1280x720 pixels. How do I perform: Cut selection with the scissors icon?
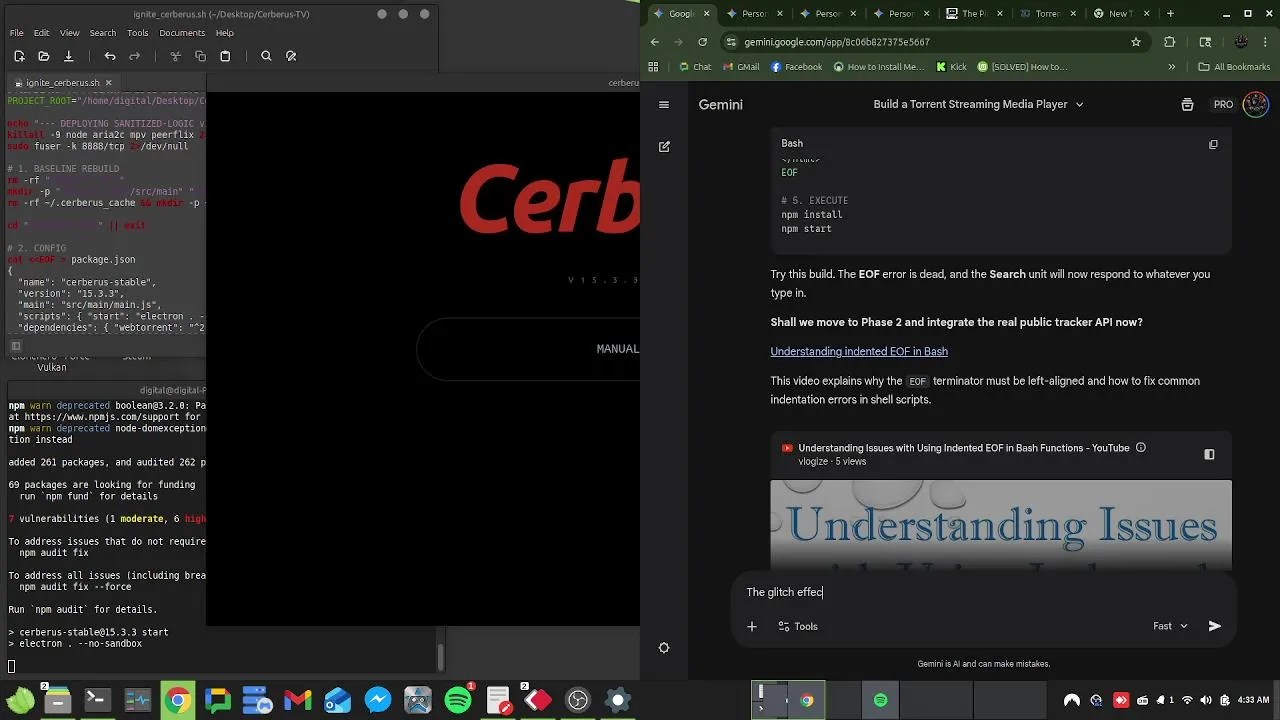175,56
